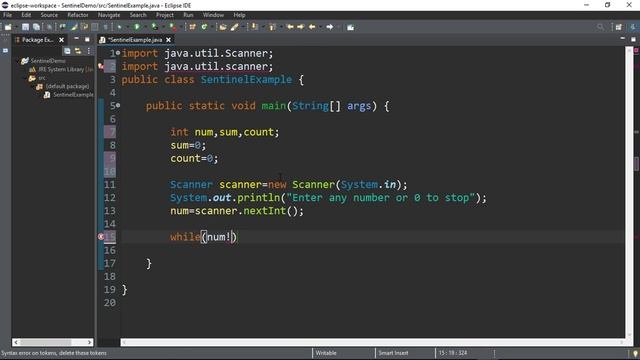The image size is (640, 360).
Task: Collapse the SentinelDemo project node
Action: coord(18,61)
